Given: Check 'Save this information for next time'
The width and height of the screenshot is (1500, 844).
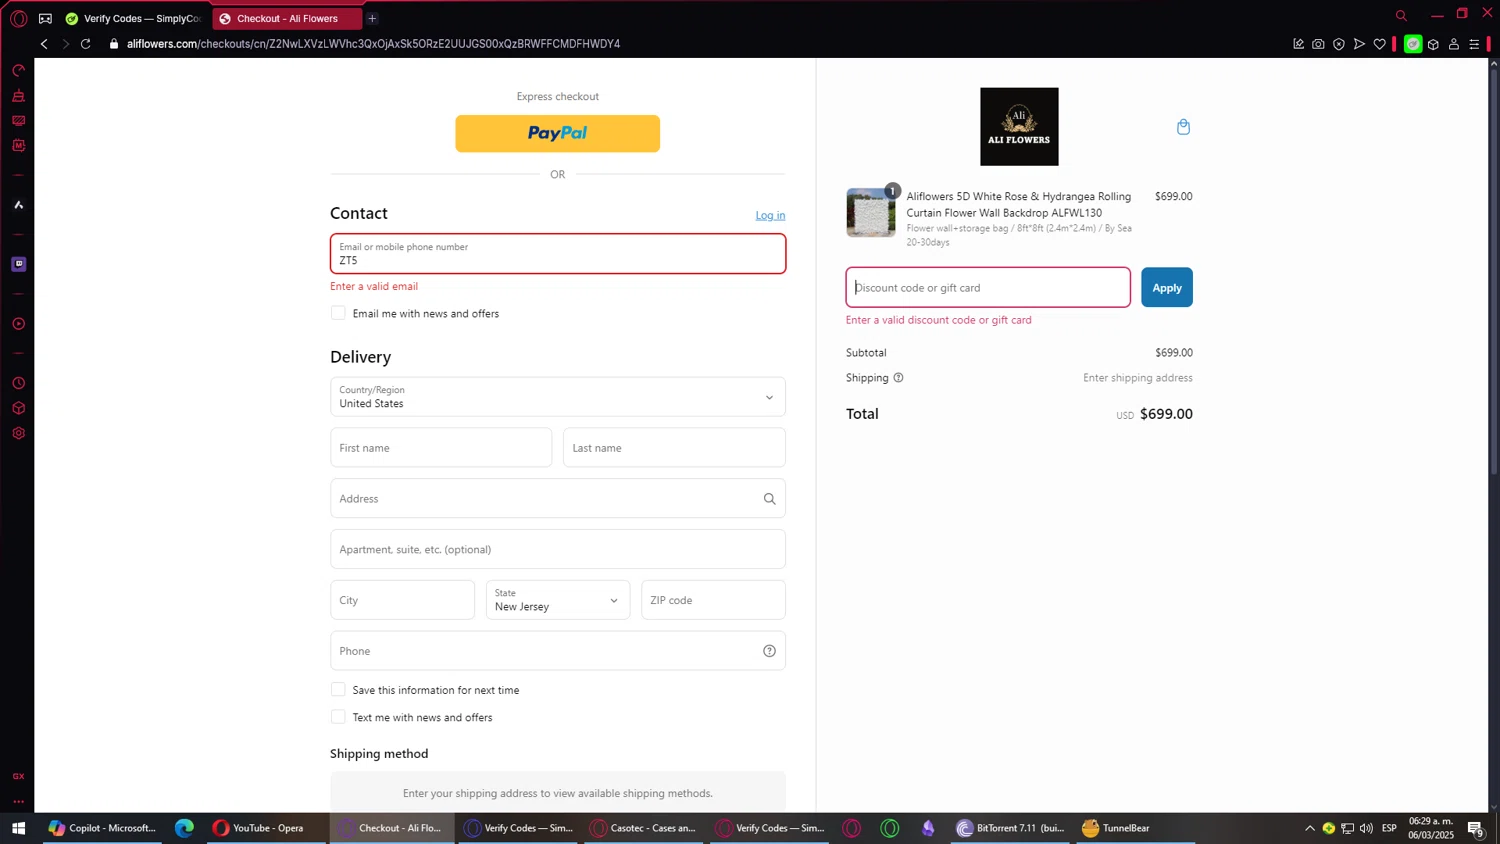Looking at the screenshot, I should [x=338, y=689].
